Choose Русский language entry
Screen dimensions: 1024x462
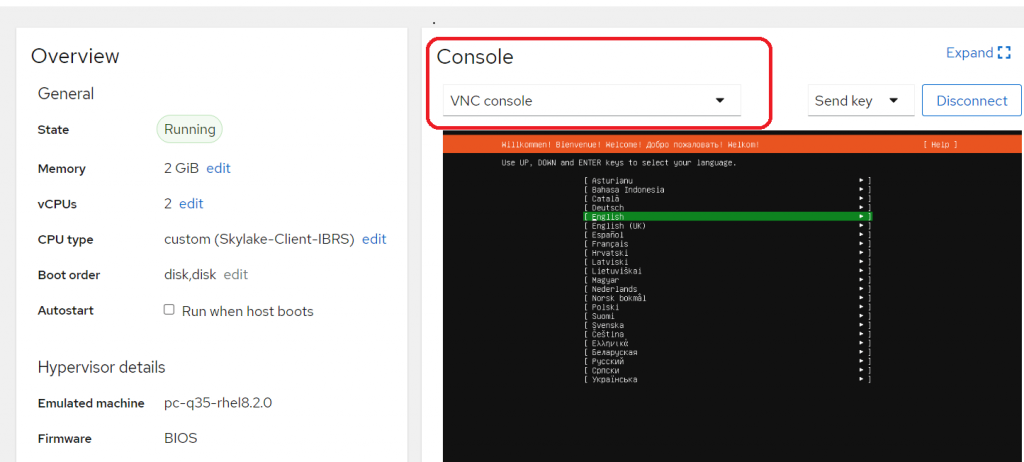click(x=607, y=361)
